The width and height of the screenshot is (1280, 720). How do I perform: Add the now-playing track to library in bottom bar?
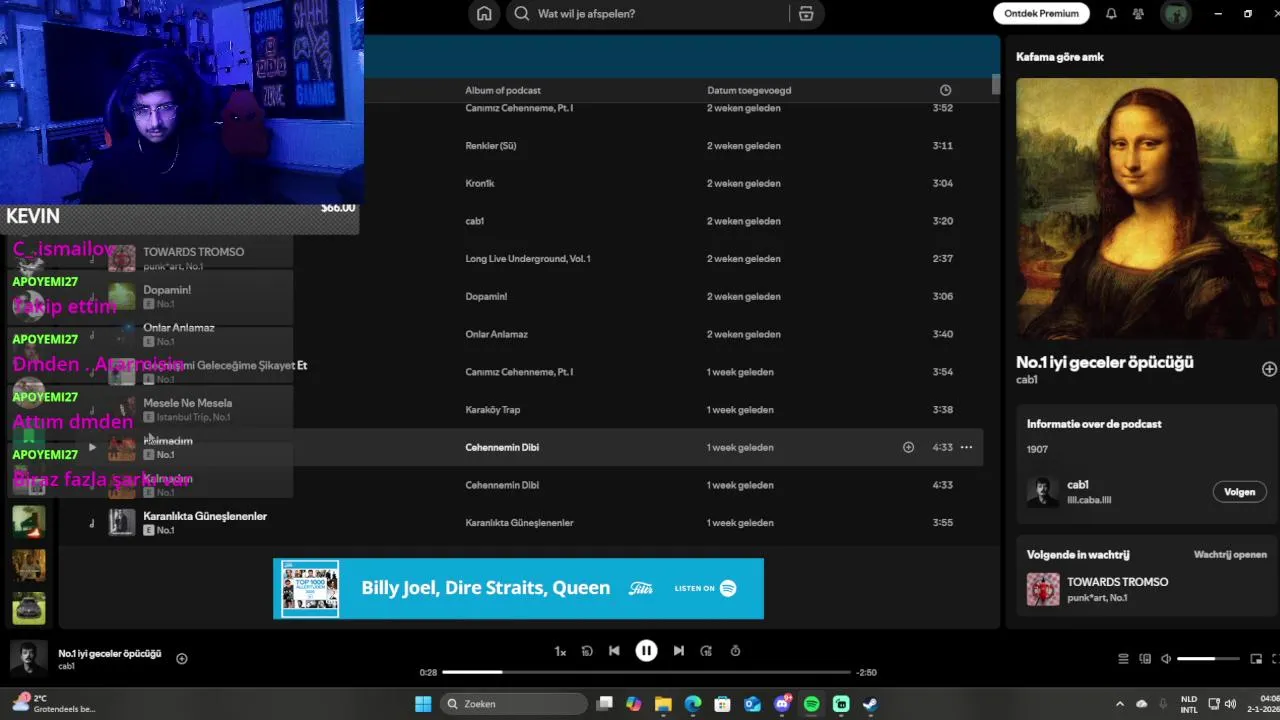click(x=182, y=658)
